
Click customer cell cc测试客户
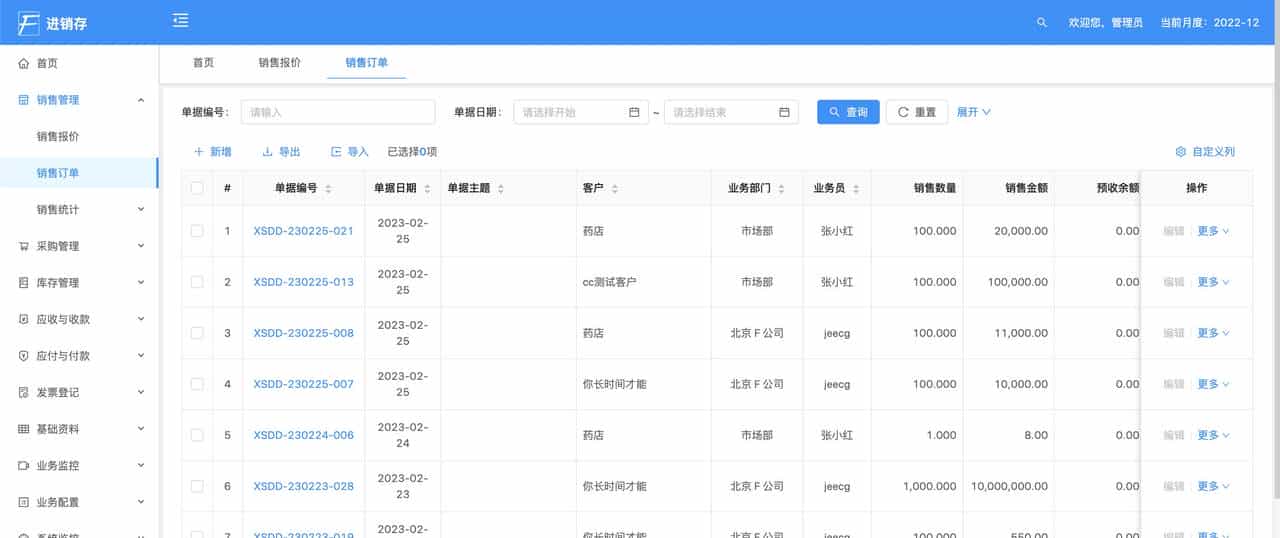[x=610, y=282]
